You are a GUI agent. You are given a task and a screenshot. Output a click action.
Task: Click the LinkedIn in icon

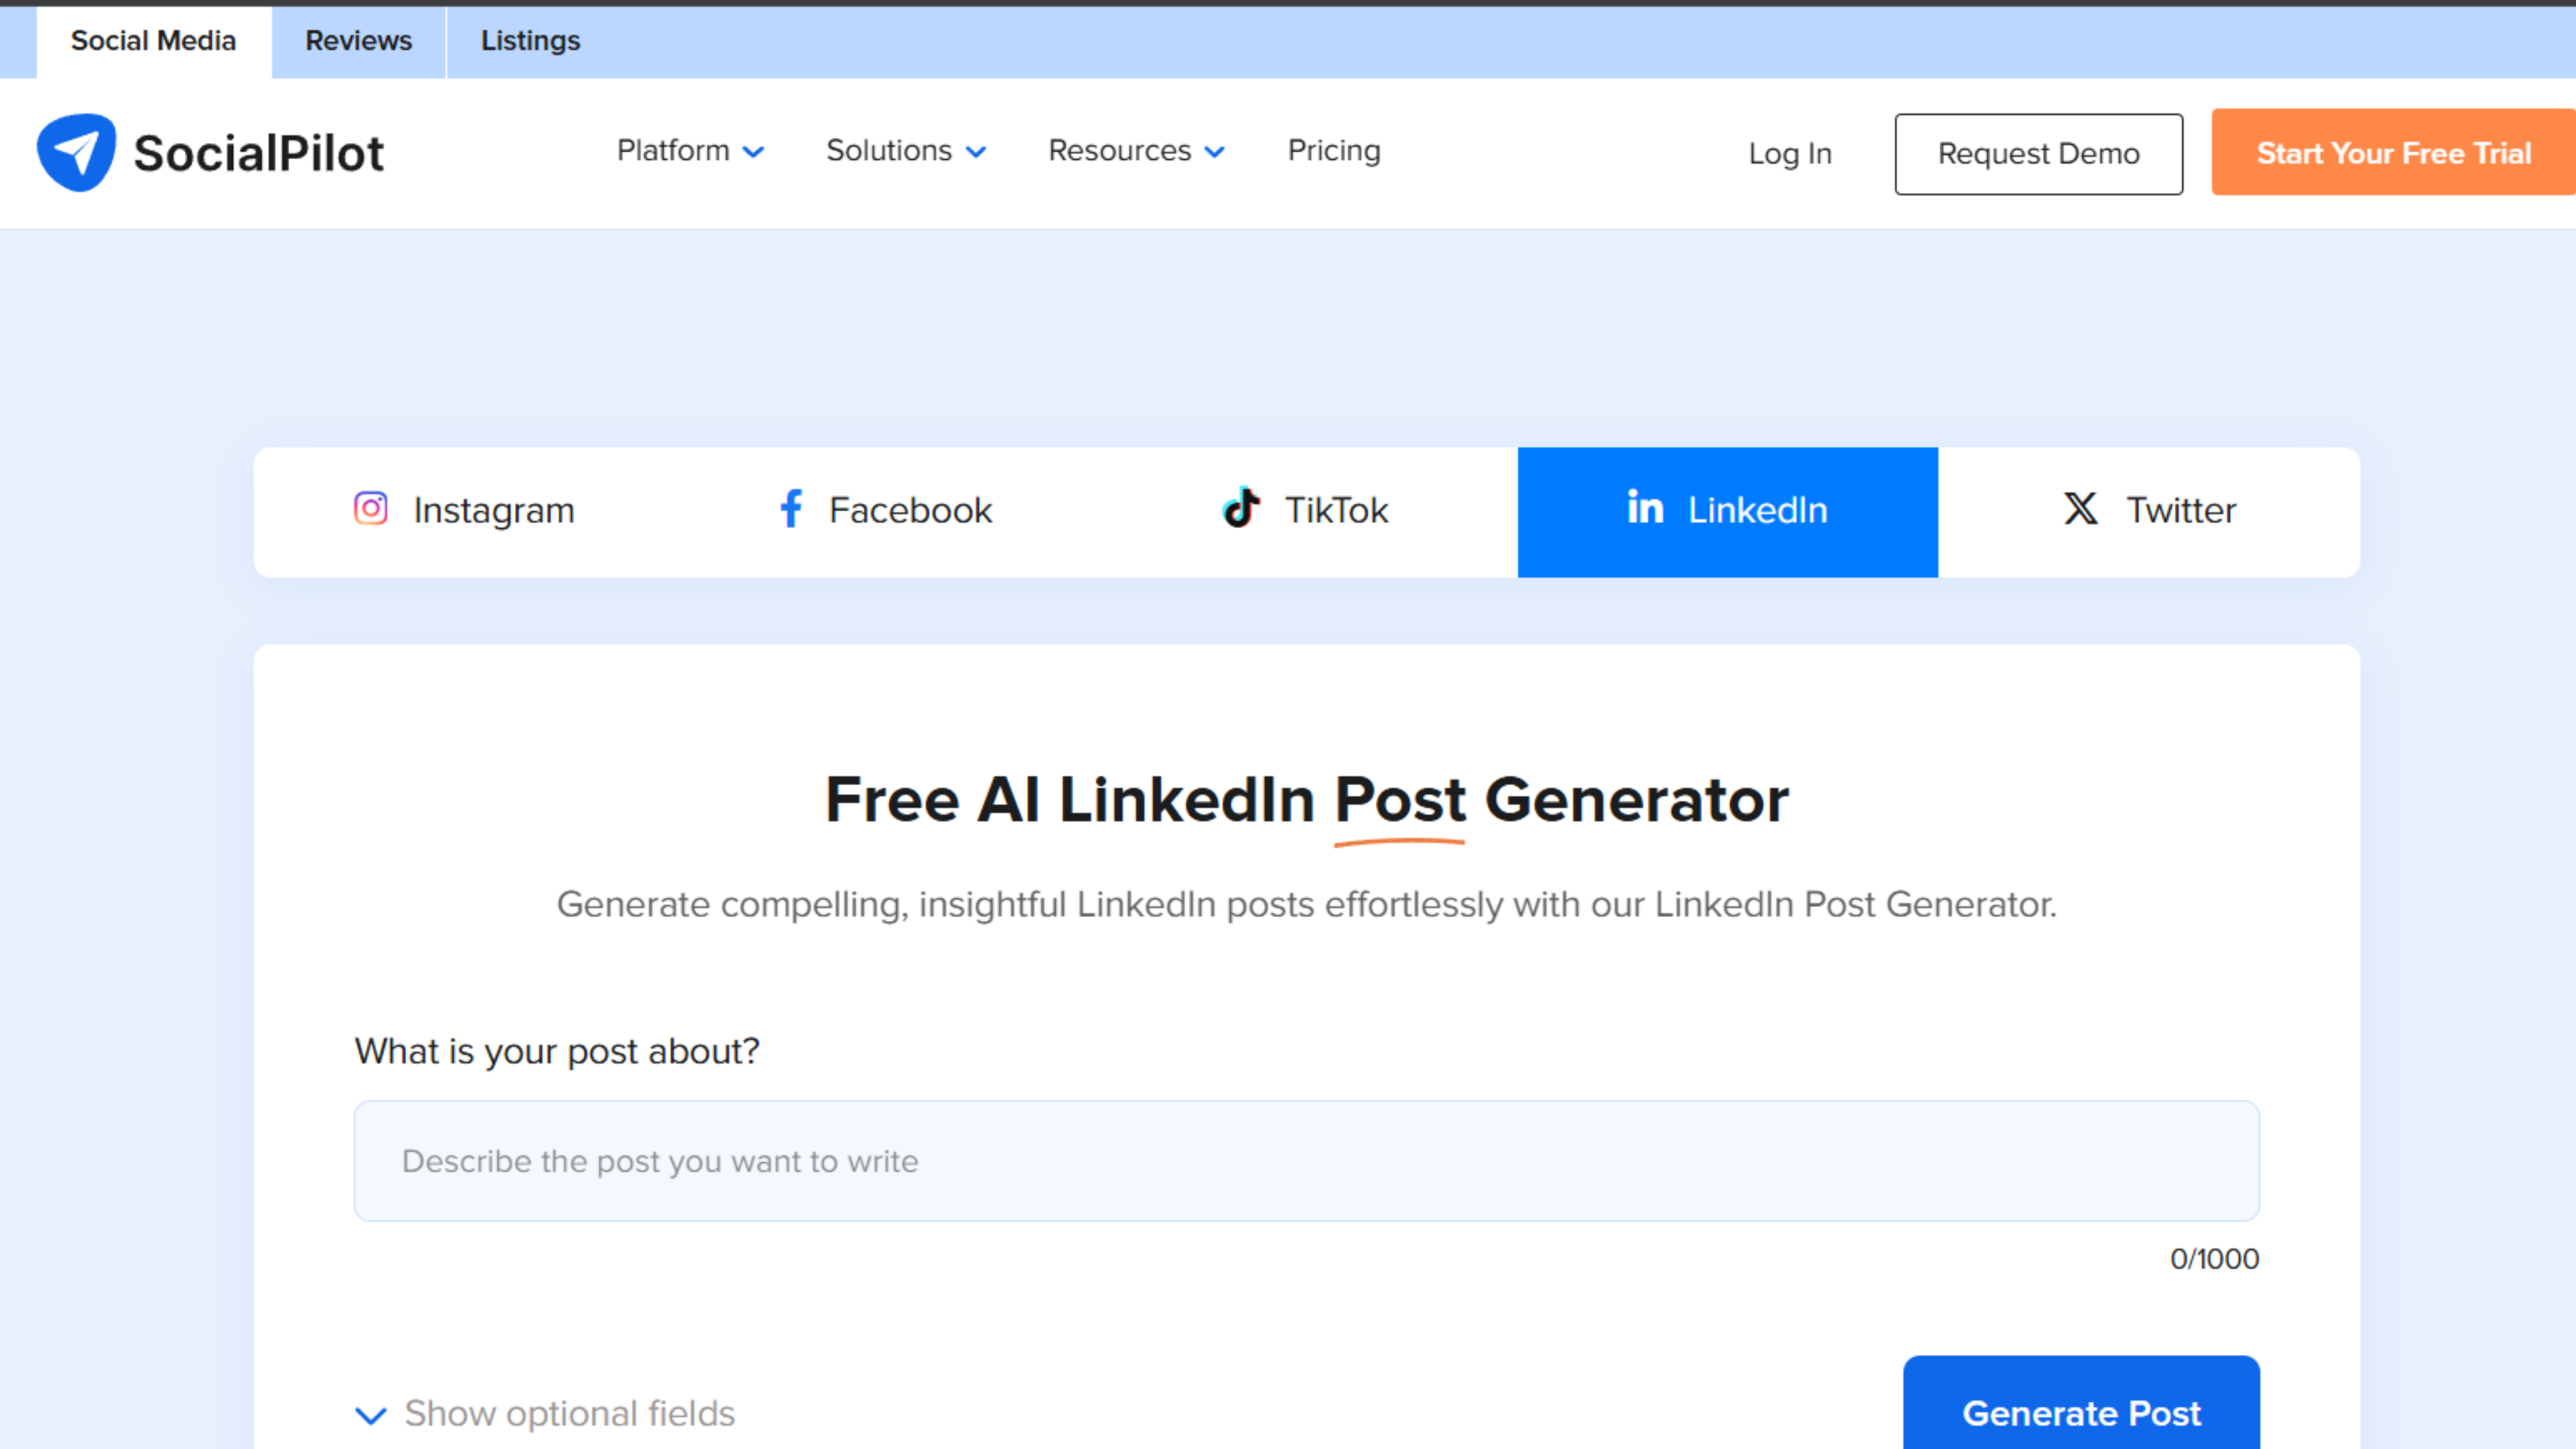pyautogui.click(x=1645, y=508)
